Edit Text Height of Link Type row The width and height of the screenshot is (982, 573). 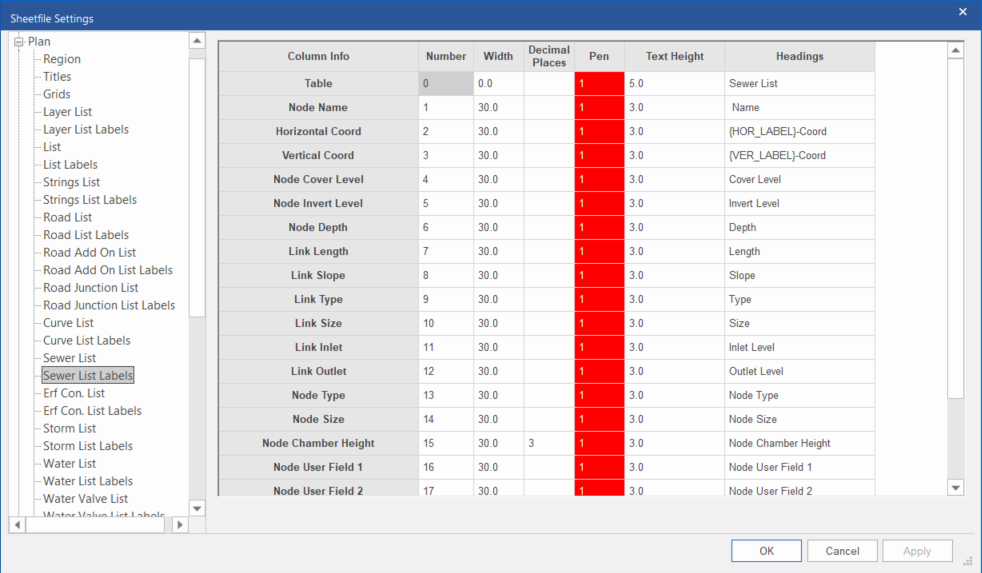click(673, 300)
